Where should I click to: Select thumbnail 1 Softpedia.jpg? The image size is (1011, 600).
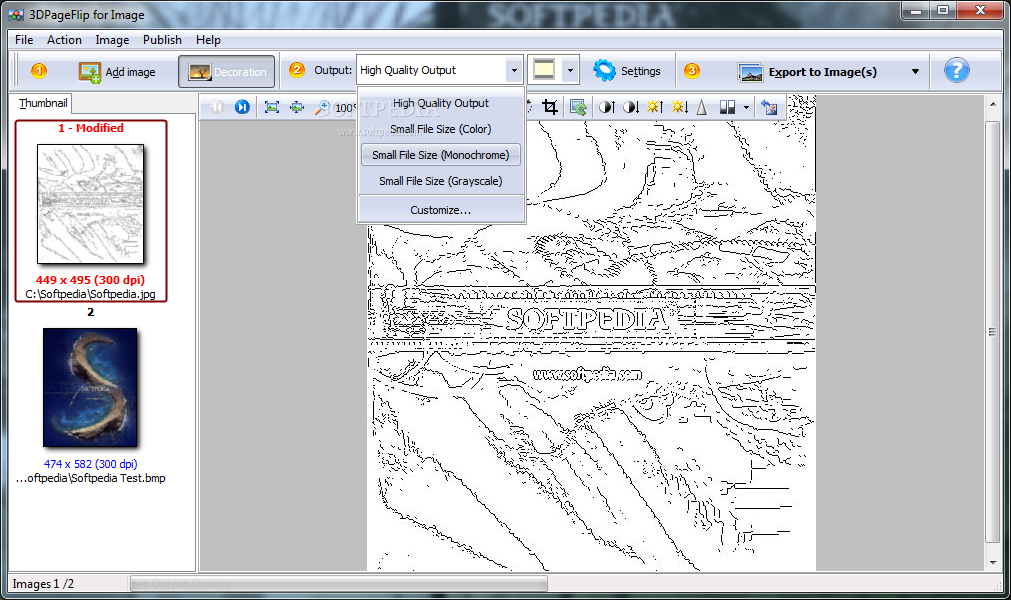[x=90, y=204]
